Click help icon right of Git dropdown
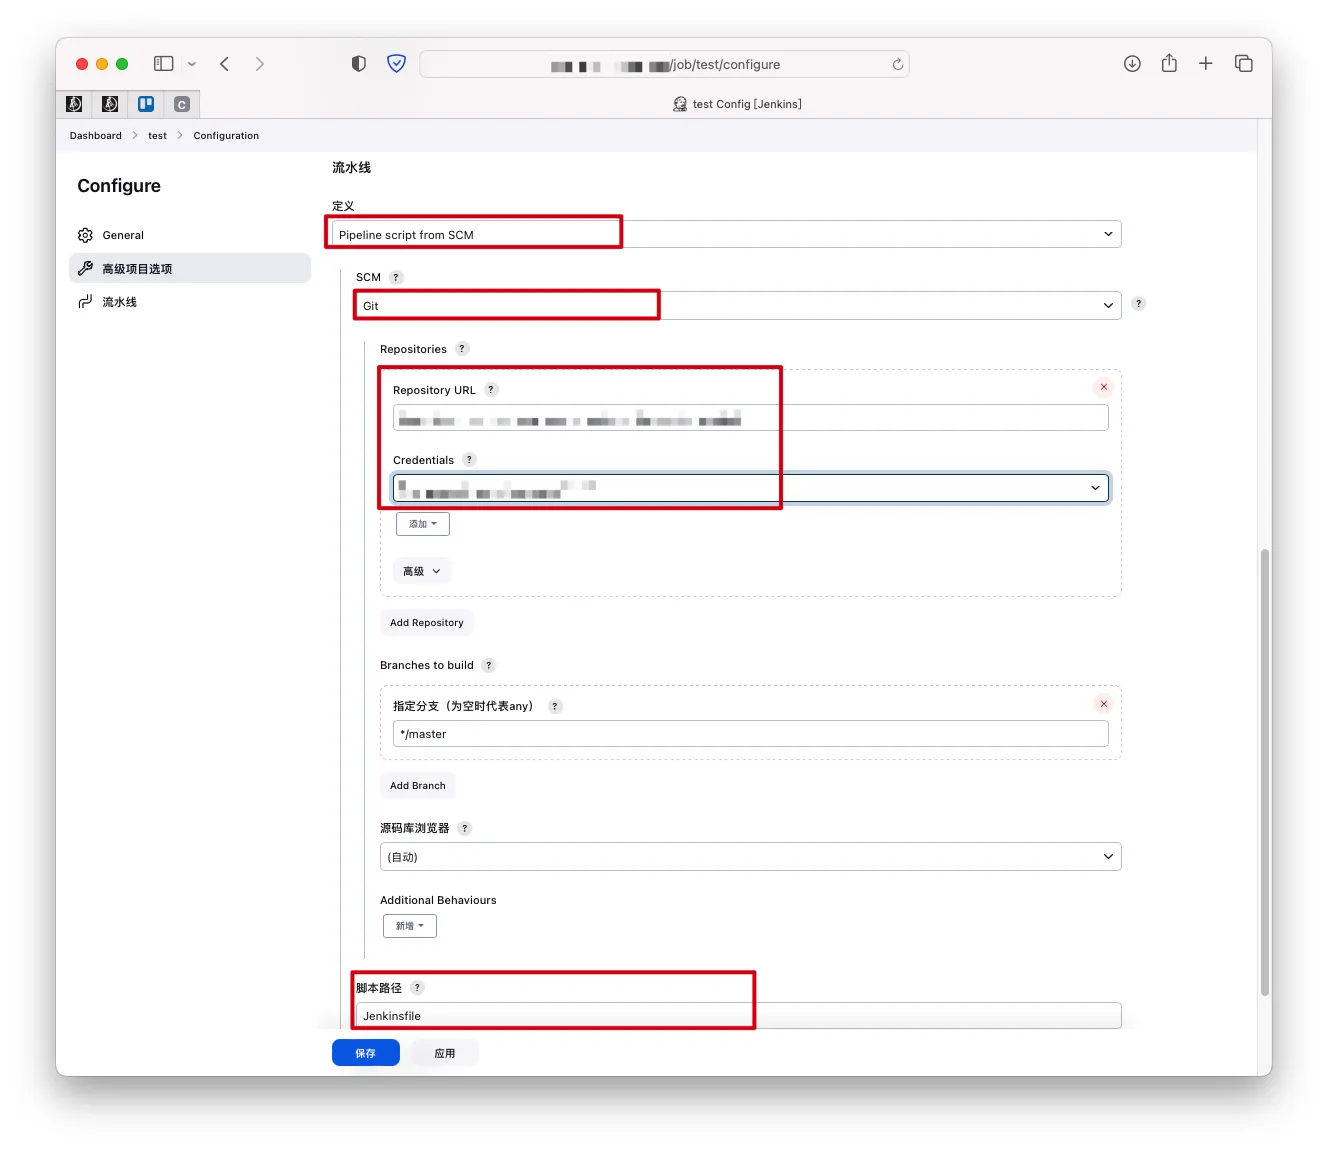 click(1139, 304)
